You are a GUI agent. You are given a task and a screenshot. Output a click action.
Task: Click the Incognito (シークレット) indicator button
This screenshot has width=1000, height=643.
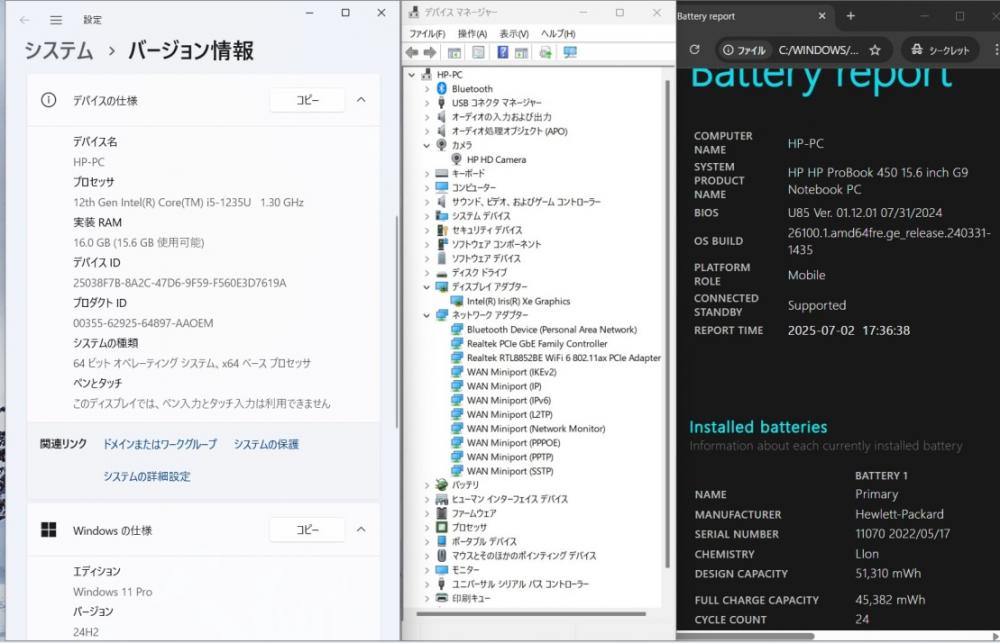pos(940,50)
